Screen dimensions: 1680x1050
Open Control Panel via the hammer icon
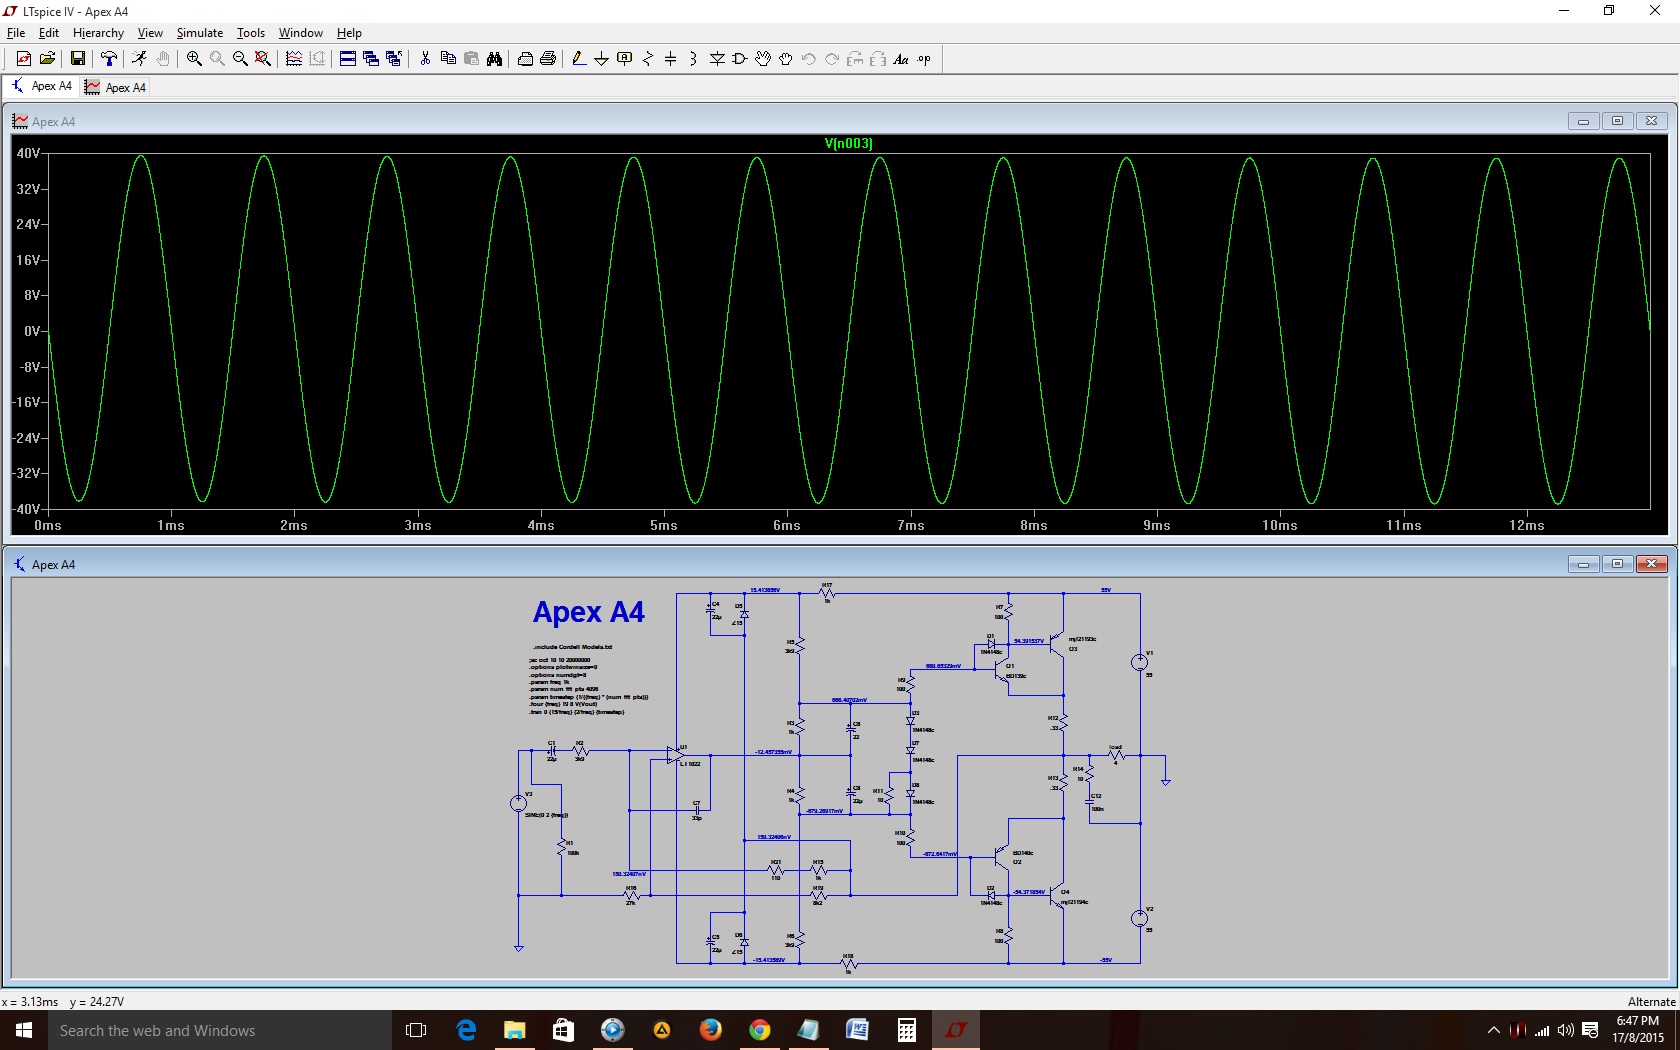point(108,59)
